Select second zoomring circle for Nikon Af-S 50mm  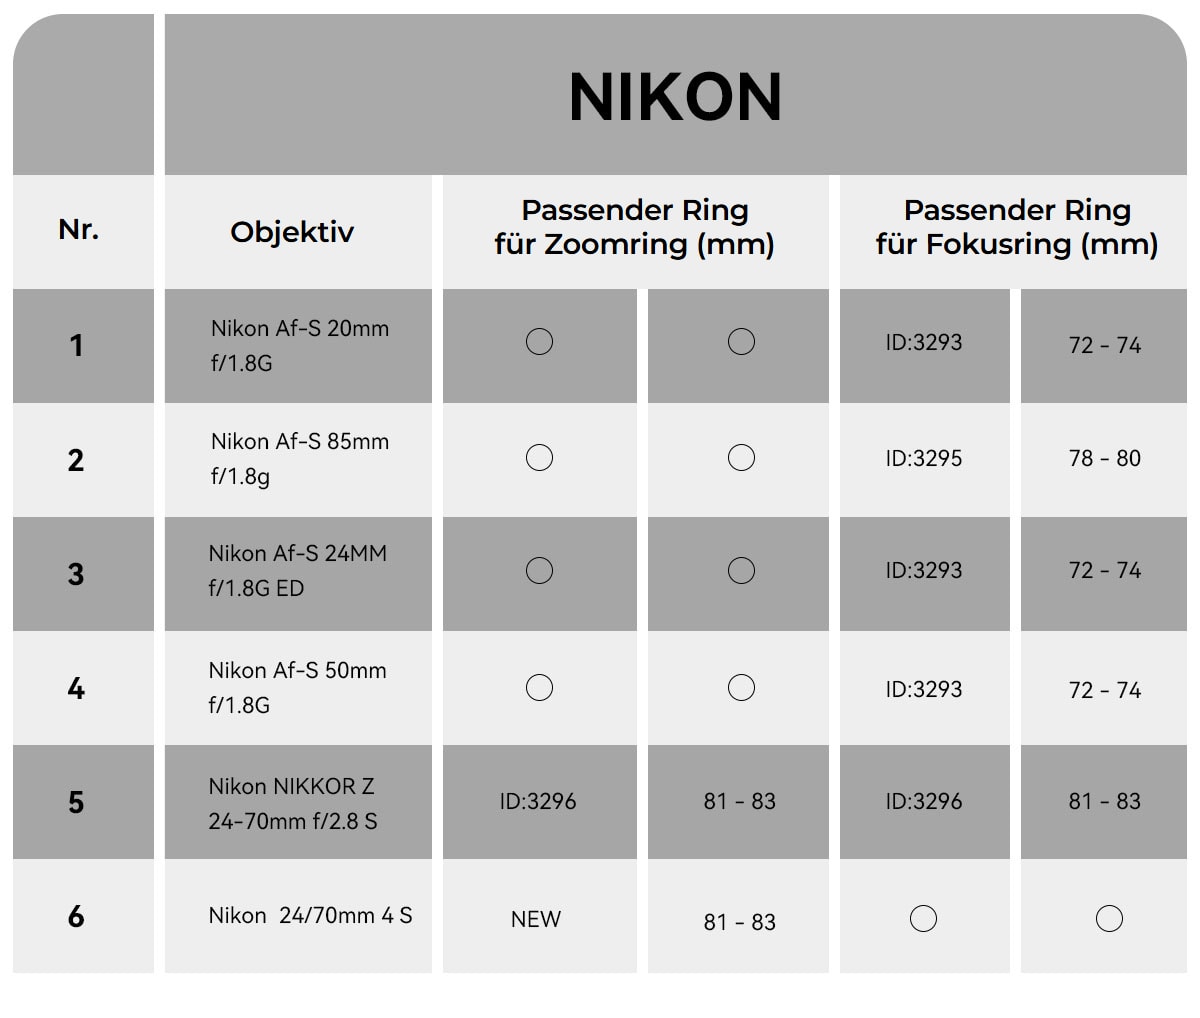pyautogui.click(x=741, y=688)
